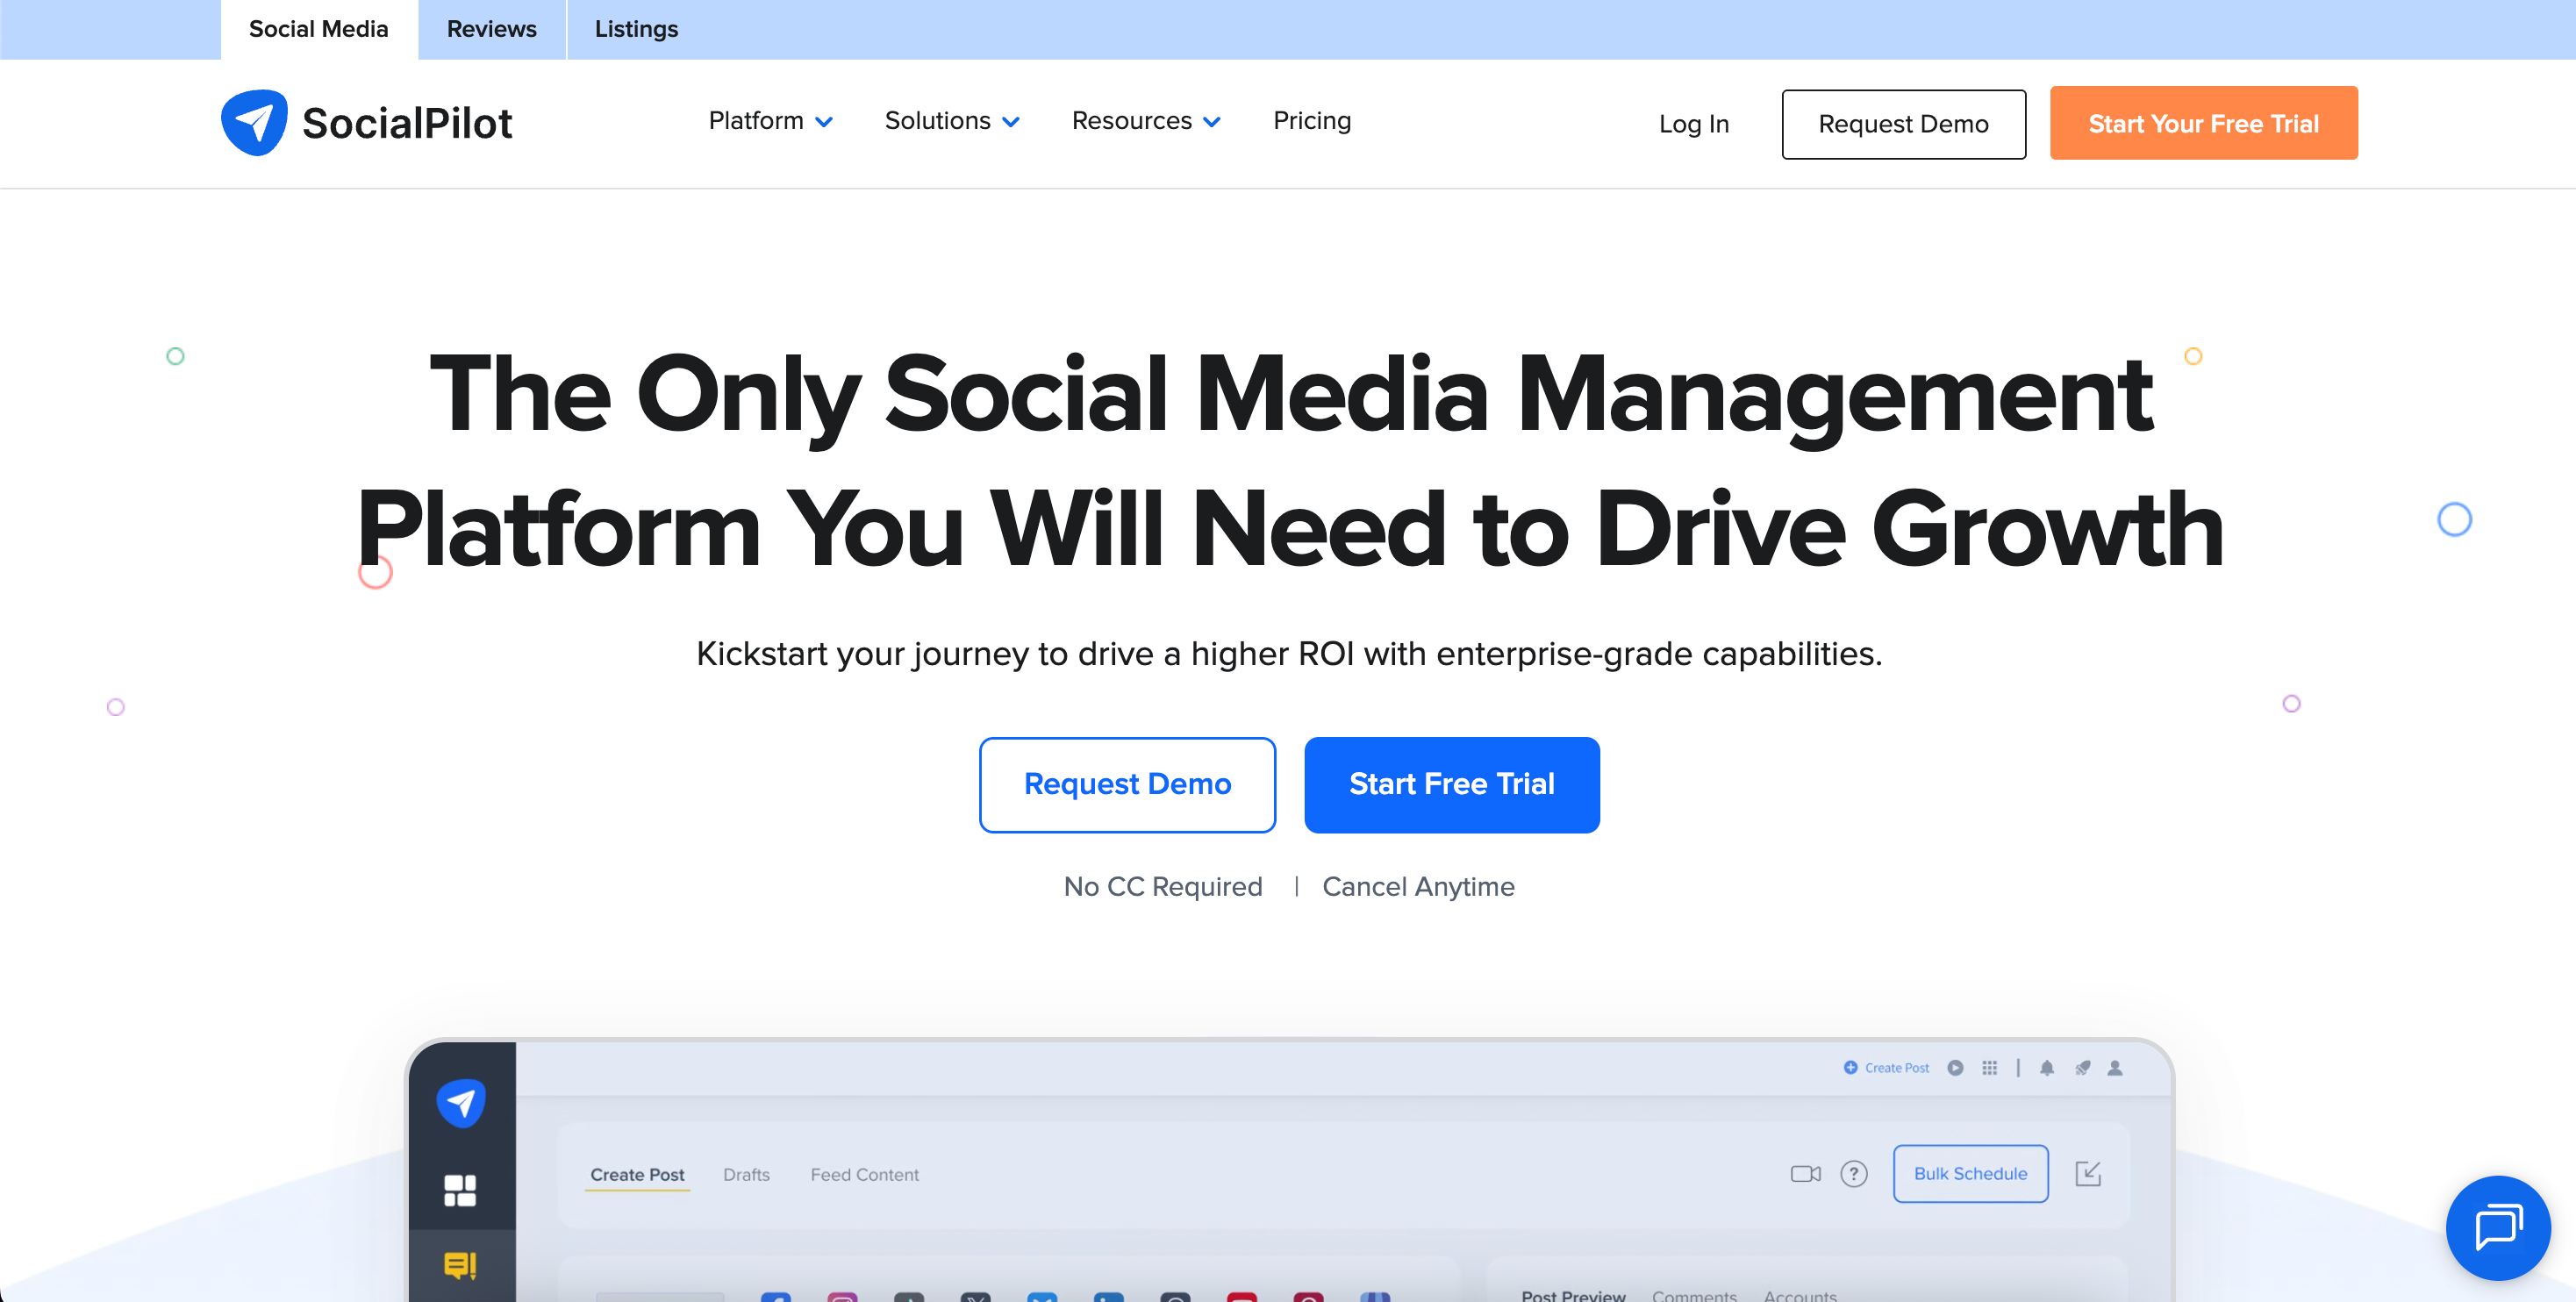Viewport: 2576px width, 1302px height.
Task: Click the yellow post composer sidebar icon
Action: [x=460, y=1266]
